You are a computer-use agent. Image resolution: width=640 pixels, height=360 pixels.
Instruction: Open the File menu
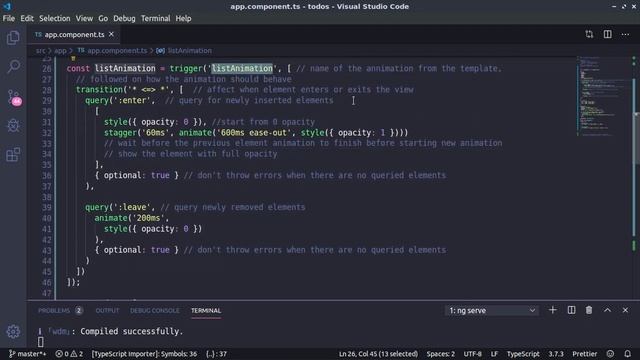tap(9, 18)
